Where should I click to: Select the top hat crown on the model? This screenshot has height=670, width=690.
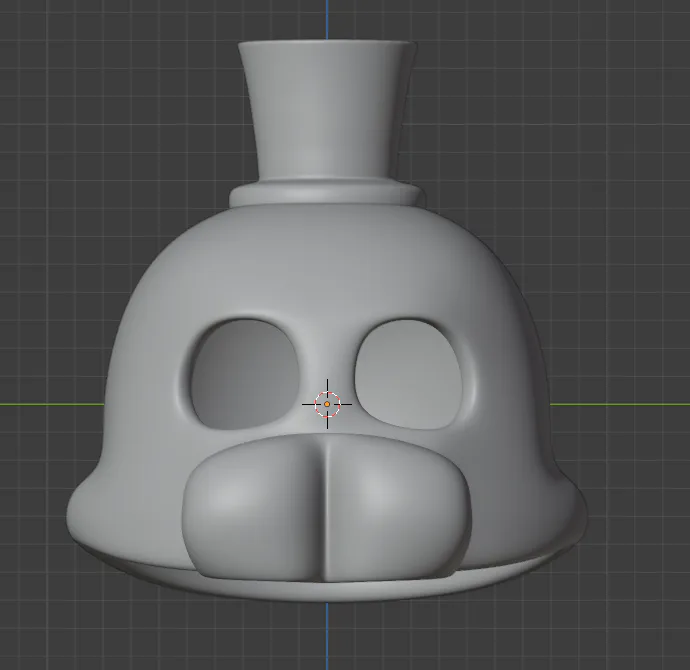point(327,111)
